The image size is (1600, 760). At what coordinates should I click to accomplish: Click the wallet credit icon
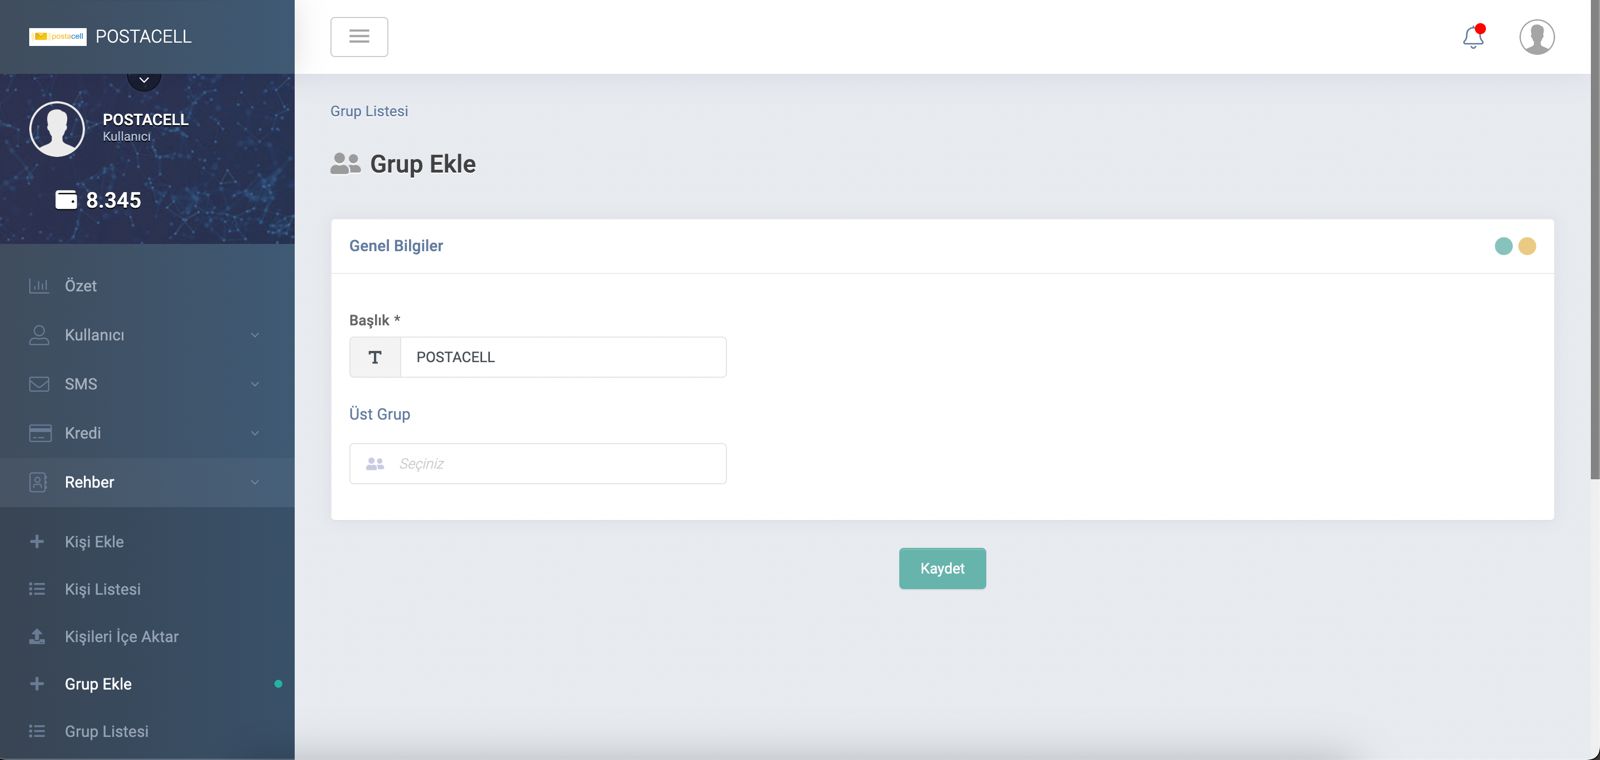pyautogui.click(x=66, y=200)
